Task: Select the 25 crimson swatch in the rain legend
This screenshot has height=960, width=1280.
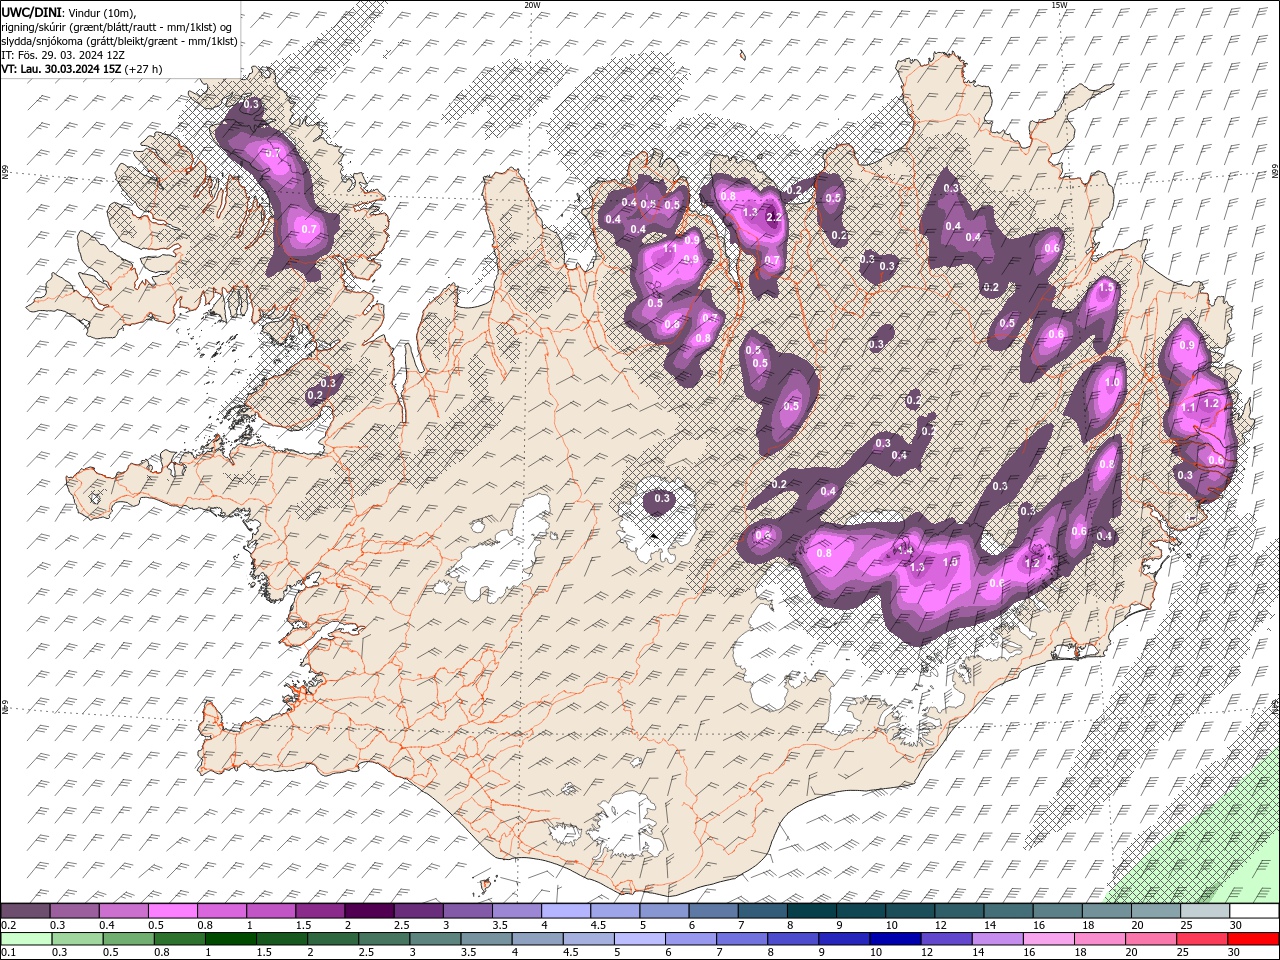Action: click(1200, 939)
